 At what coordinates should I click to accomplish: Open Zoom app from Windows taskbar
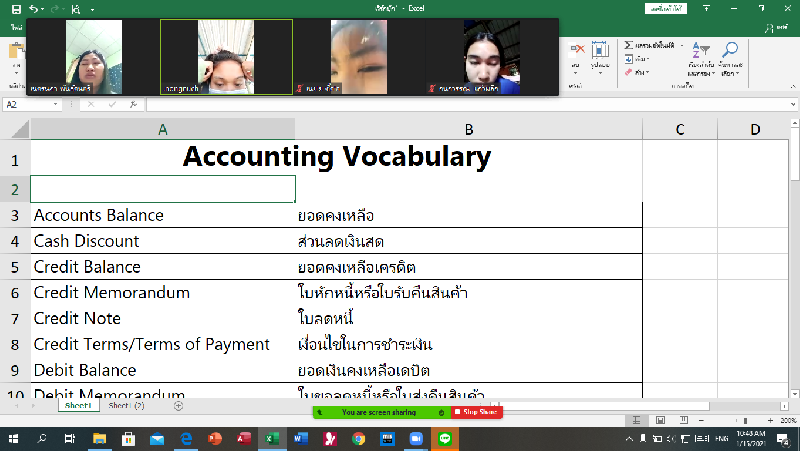[416, 439]
